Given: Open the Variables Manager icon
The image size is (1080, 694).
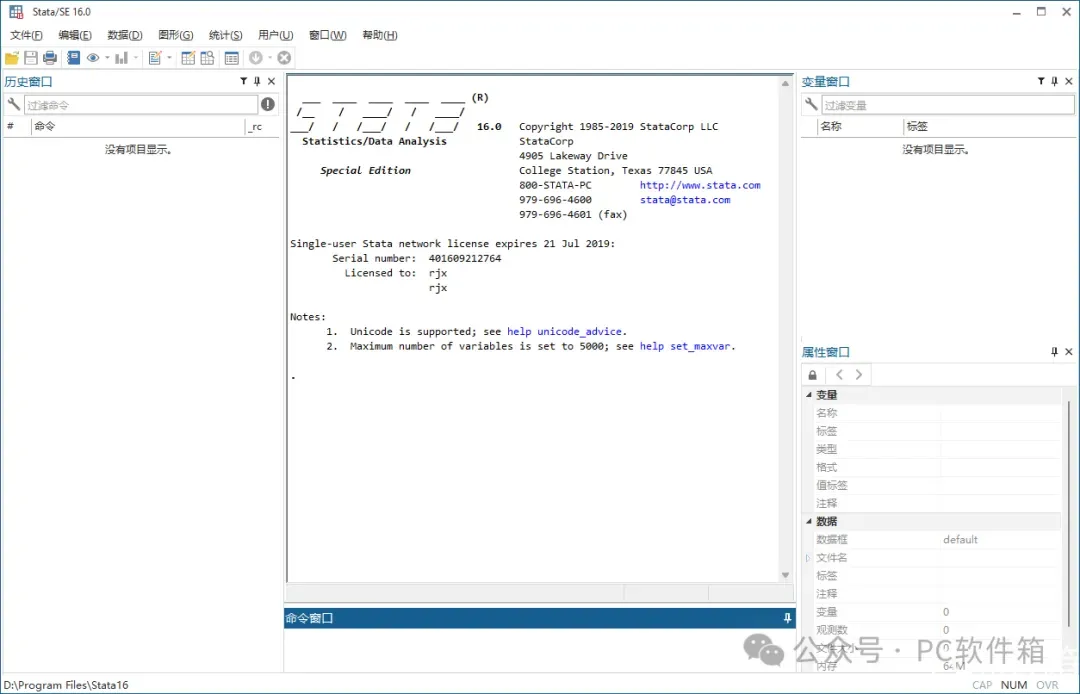Looking at the screenshot, I should point(232,58).
